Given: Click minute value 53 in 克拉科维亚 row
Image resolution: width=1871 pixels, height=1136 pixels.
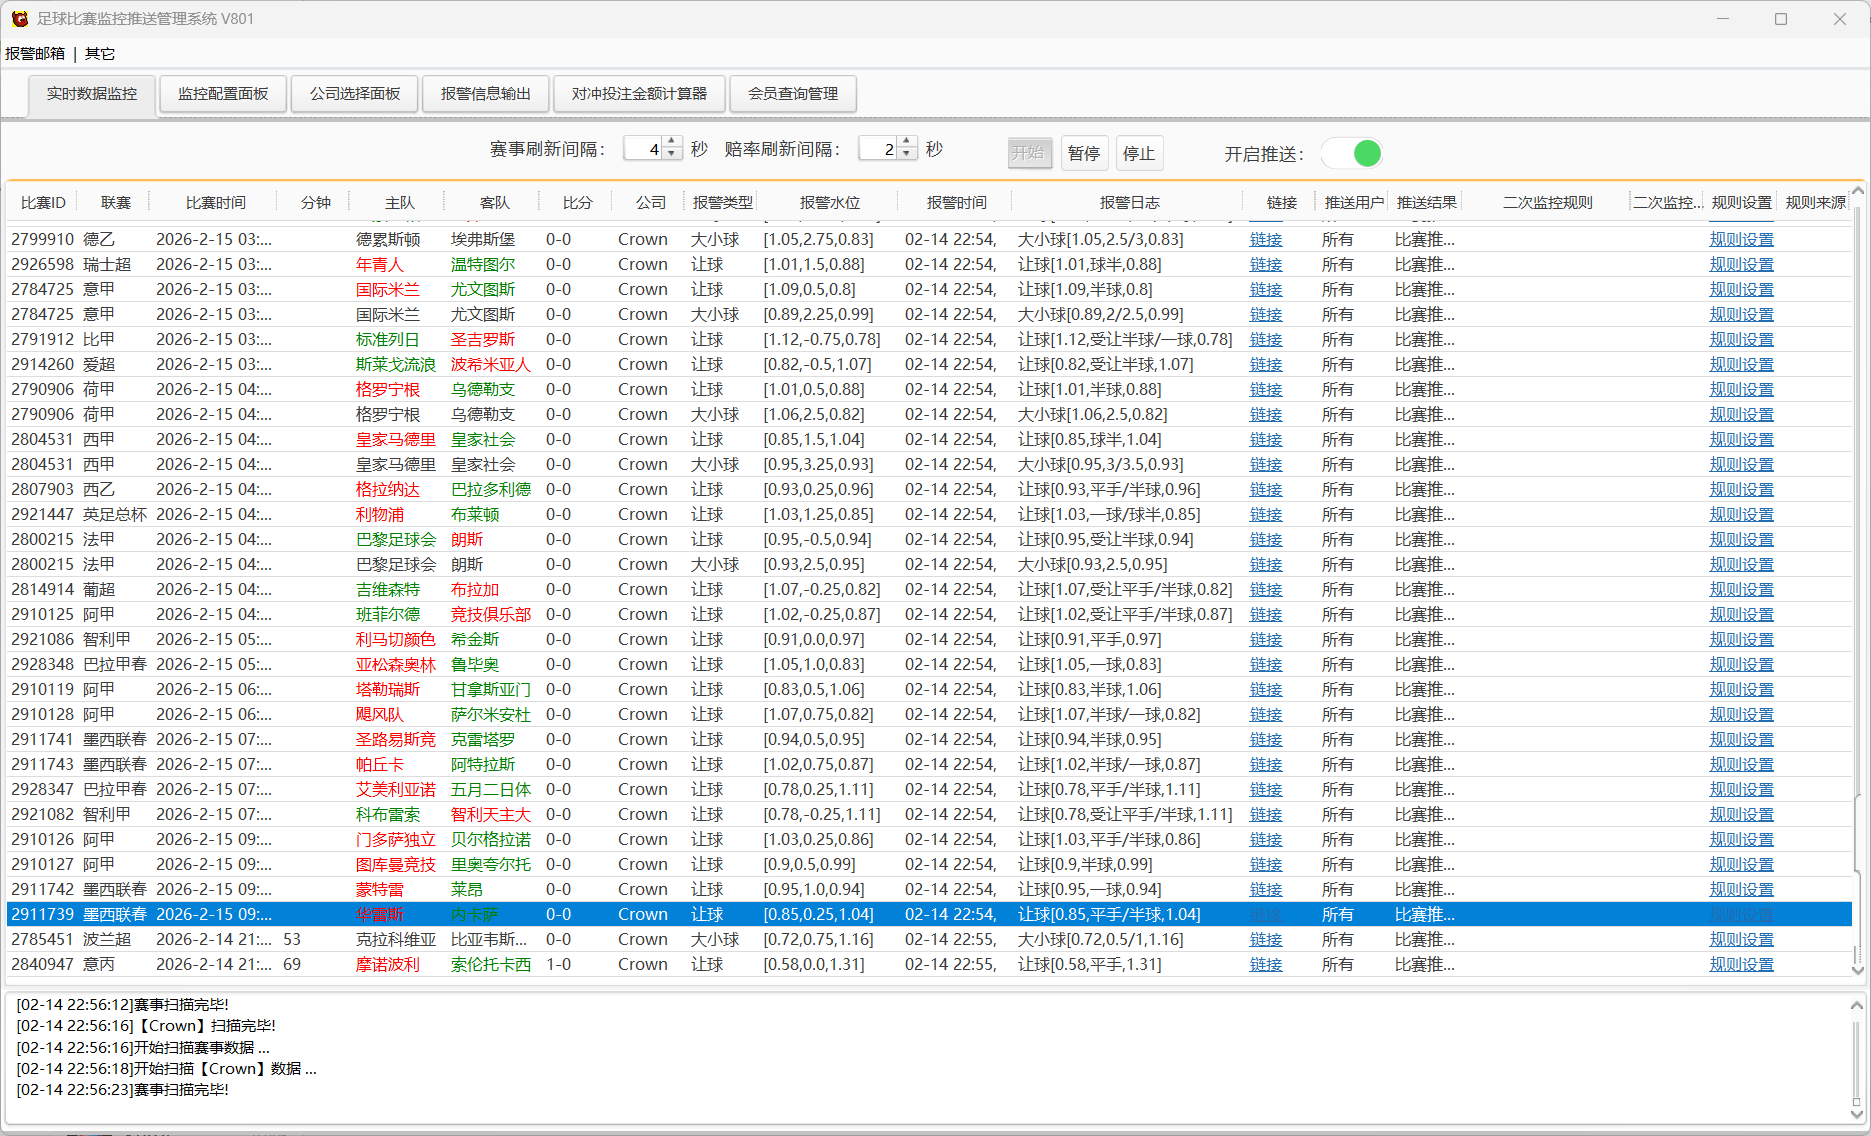Looking at the screenshot, I should [x=292, y=940].
